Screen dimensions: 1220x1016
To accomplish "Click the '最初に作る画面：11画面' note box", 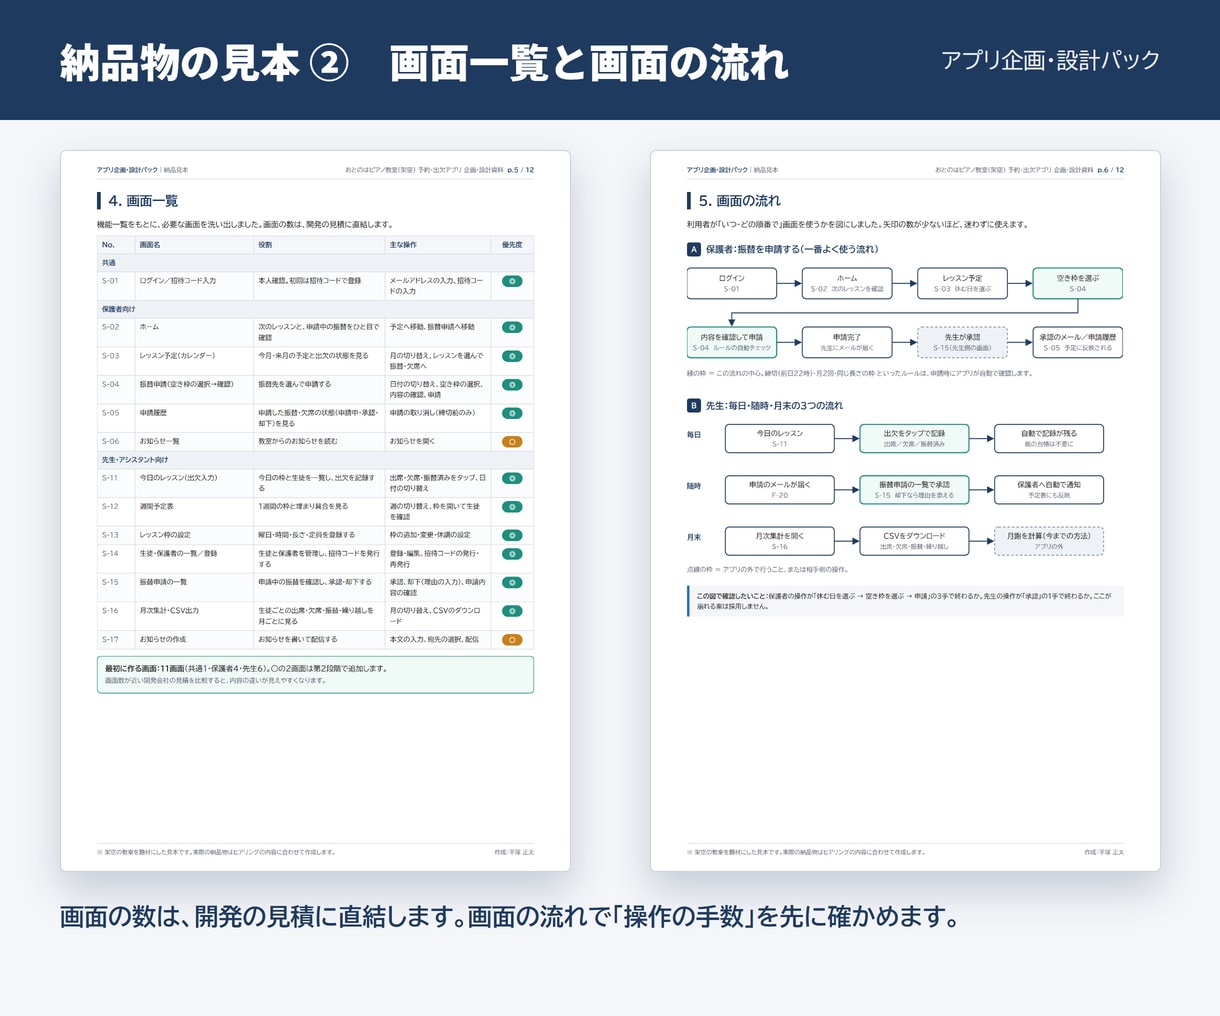I will (315, 674).
